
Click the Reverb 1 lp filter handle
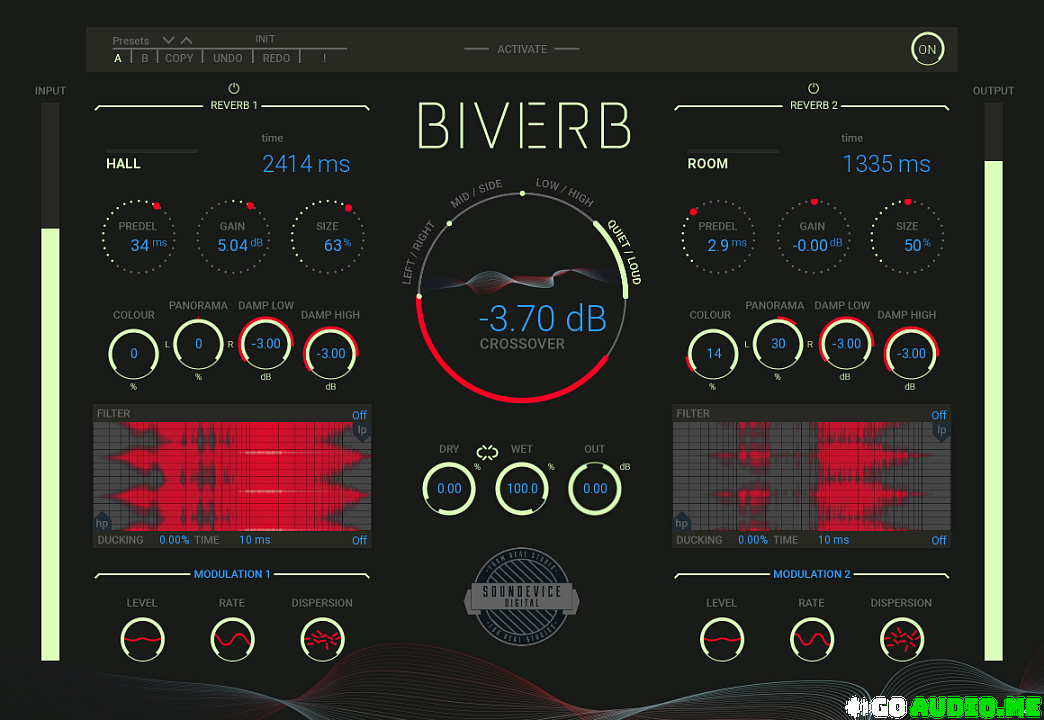[362, 431]
